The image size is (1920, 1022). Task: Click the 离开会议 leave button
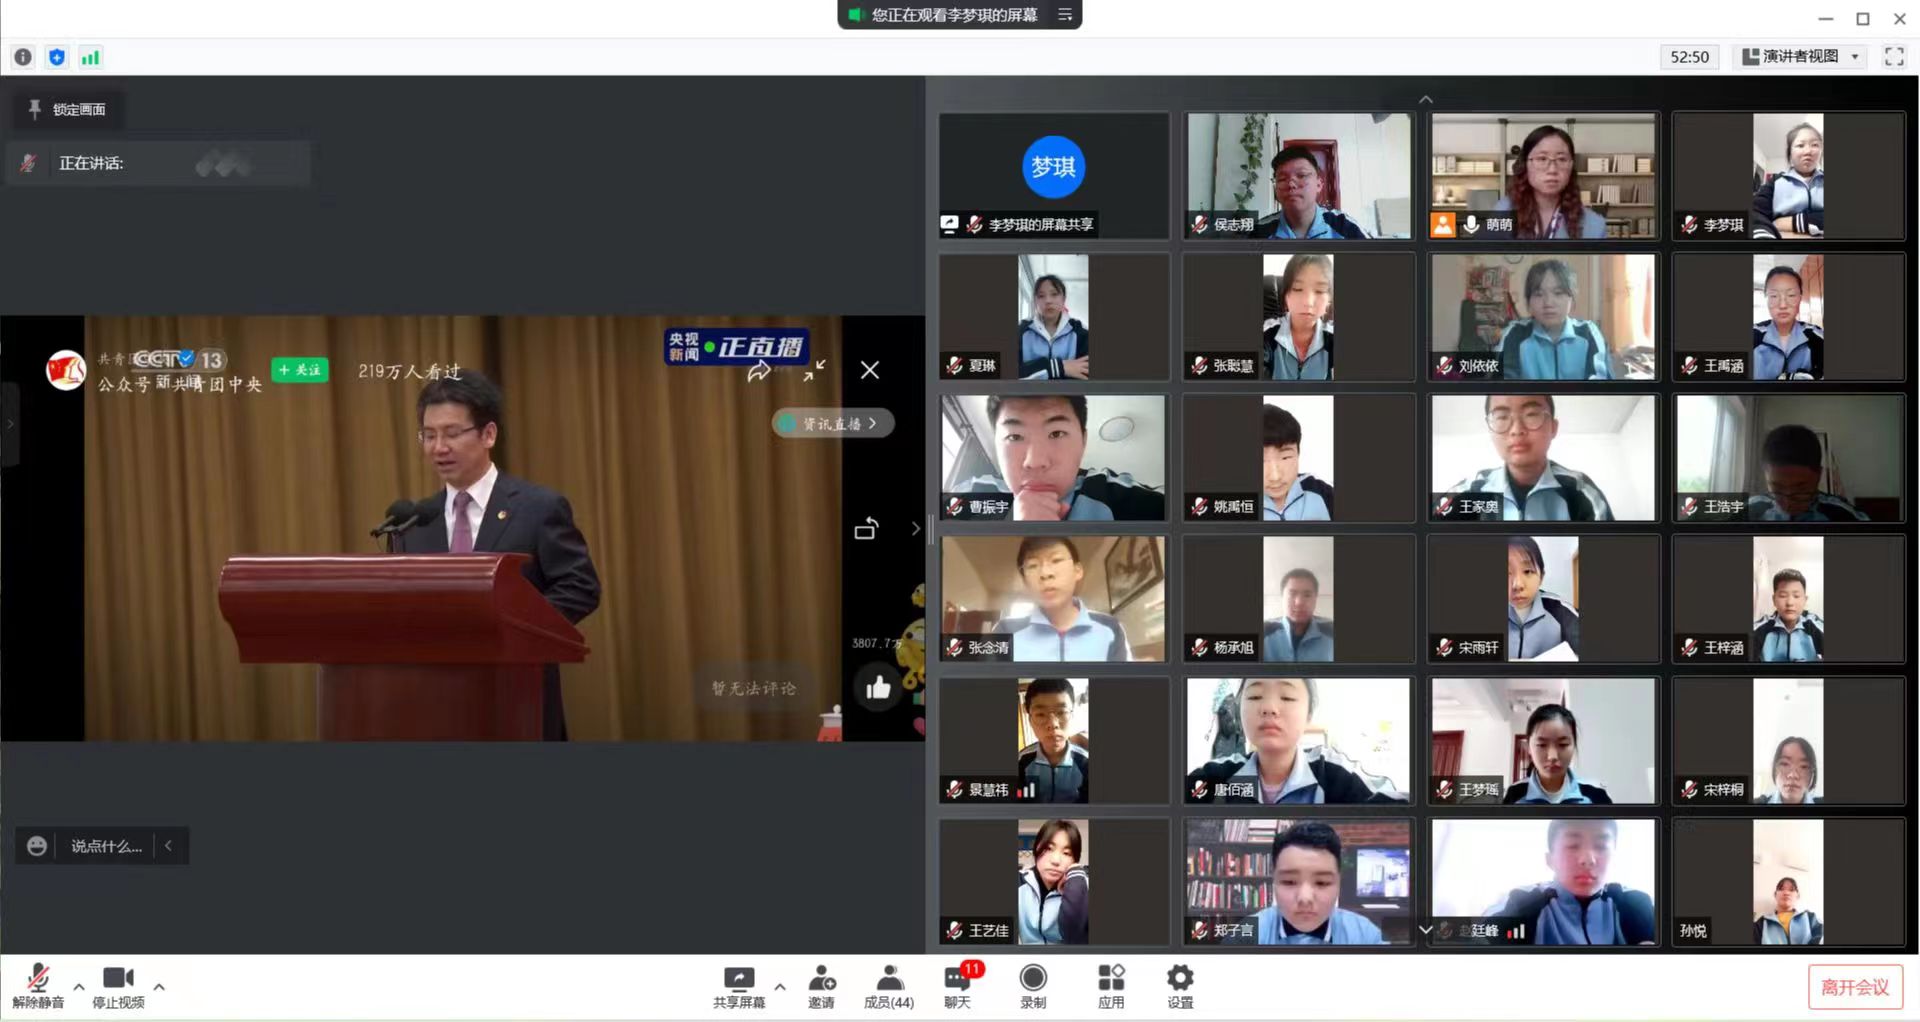coord(1855,987)
